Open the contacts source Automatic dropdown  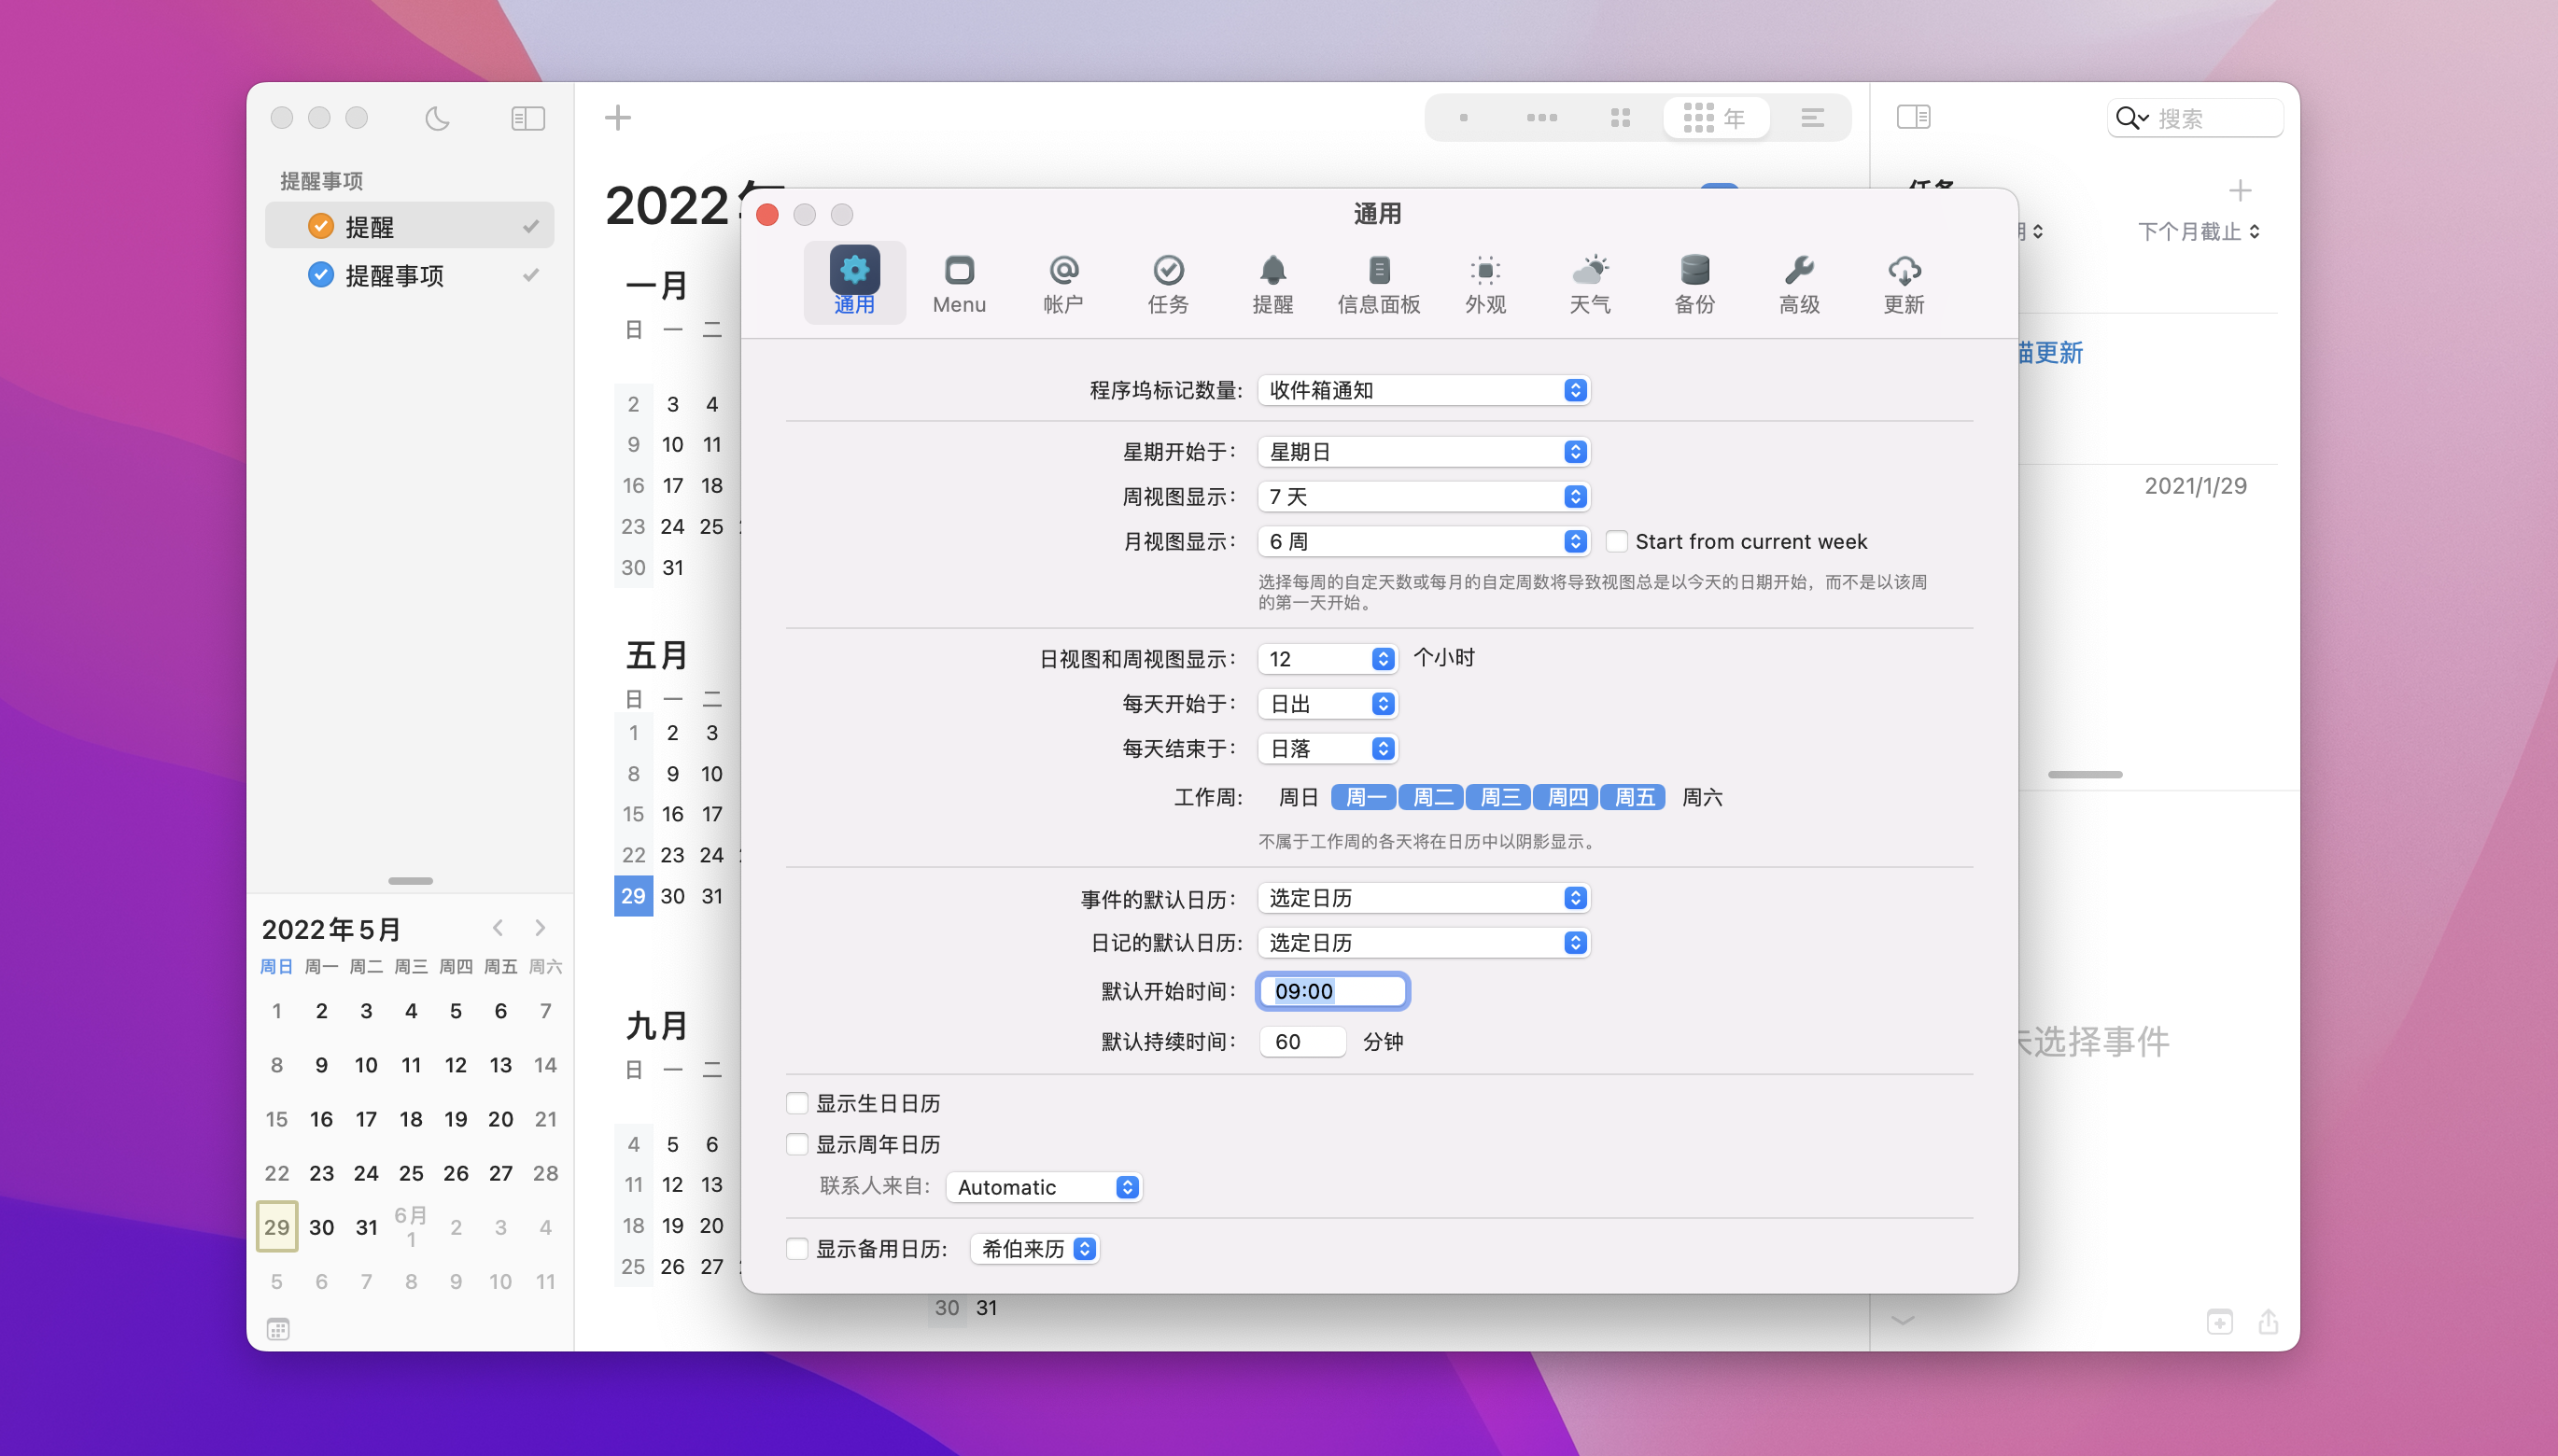coord(1043,1187)
